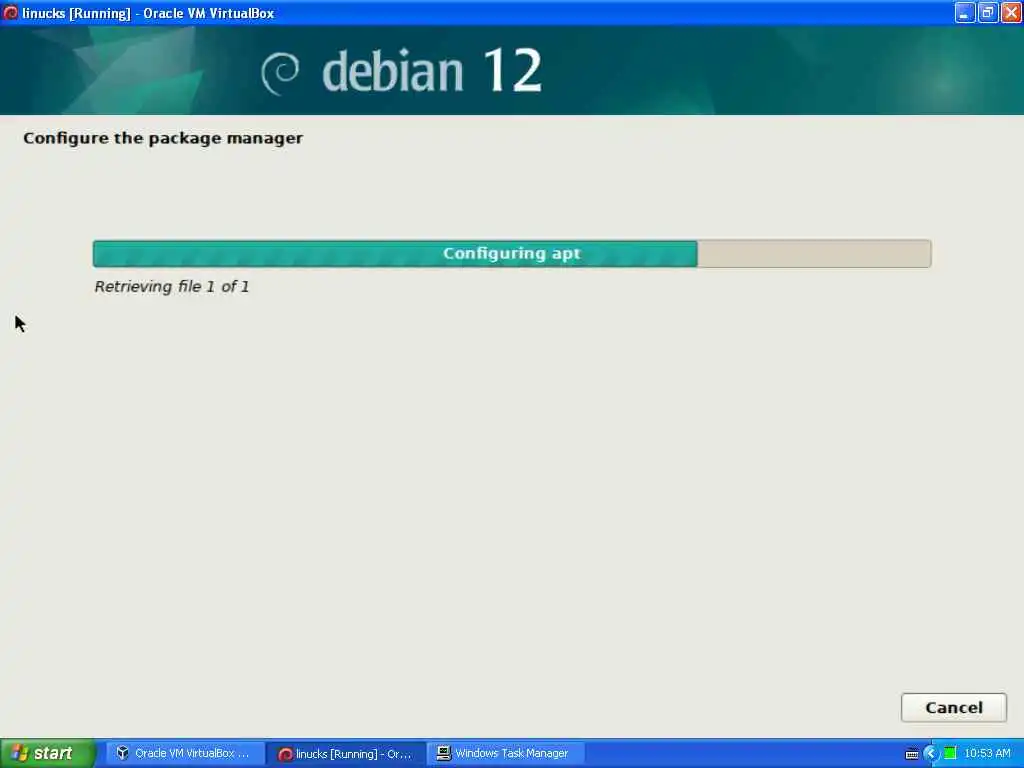Click the Debian swirl logo
The width and height of the screenshot is (1024, 768).
(x=280, y=73)
